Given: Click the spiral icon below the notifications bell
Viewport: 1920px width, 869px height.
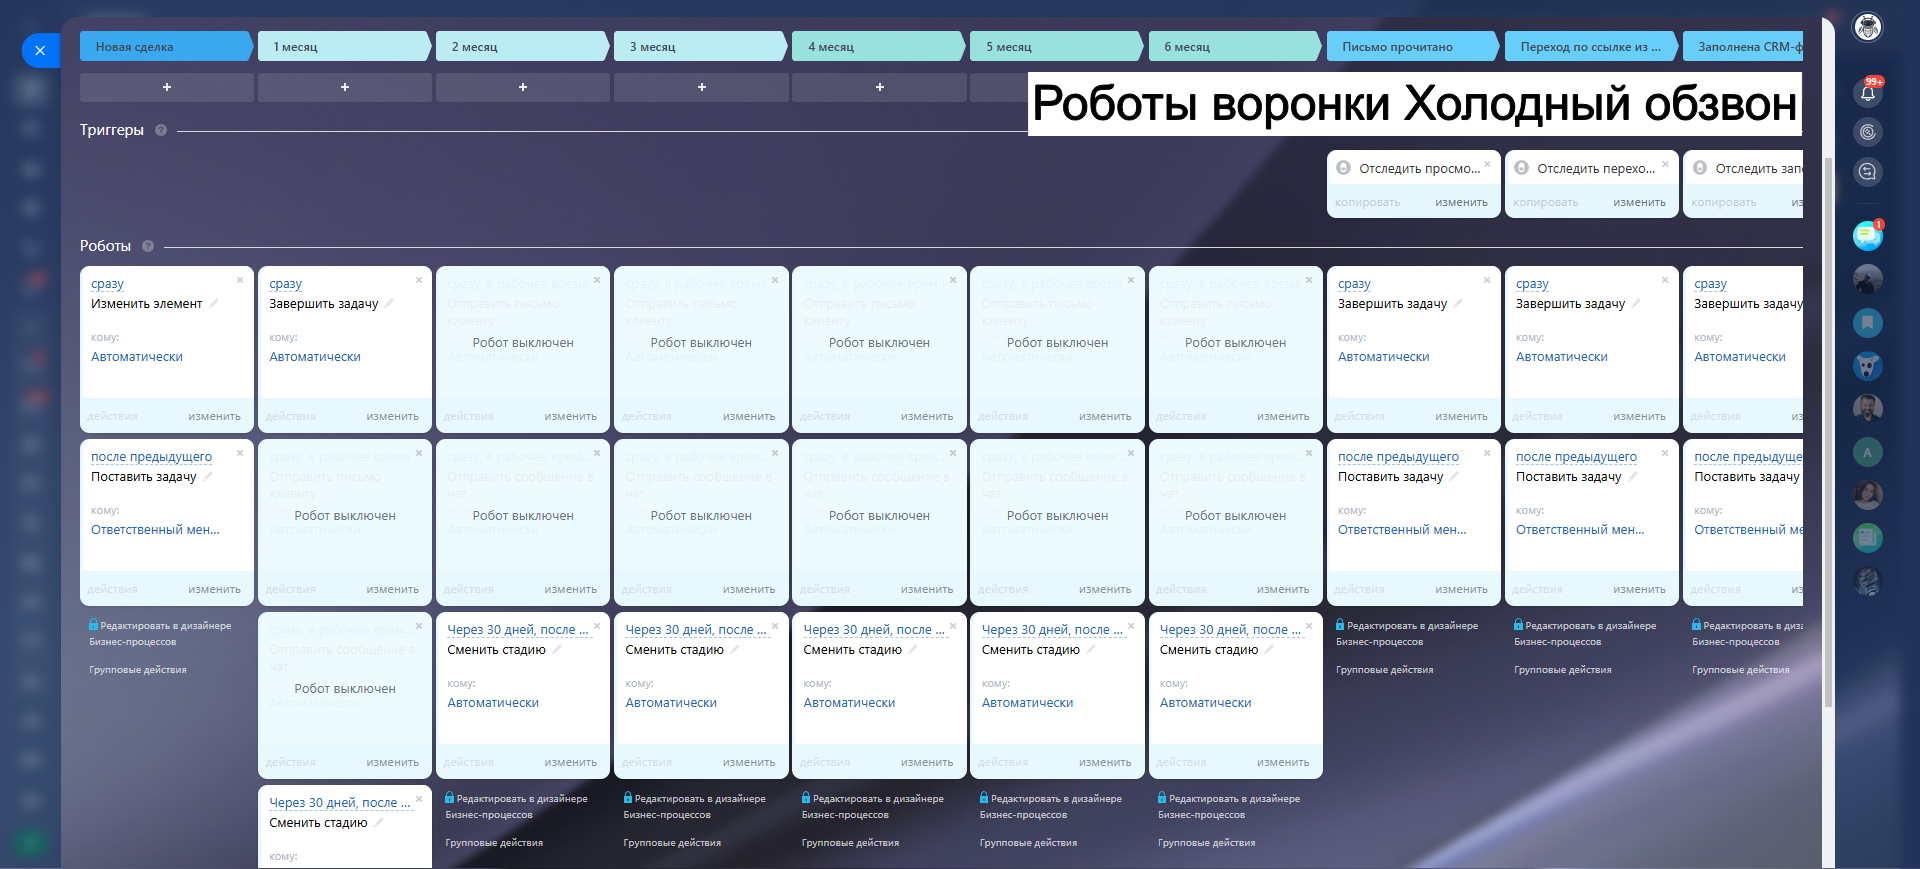Looking at the screenshot, I should pos(1867,132).
